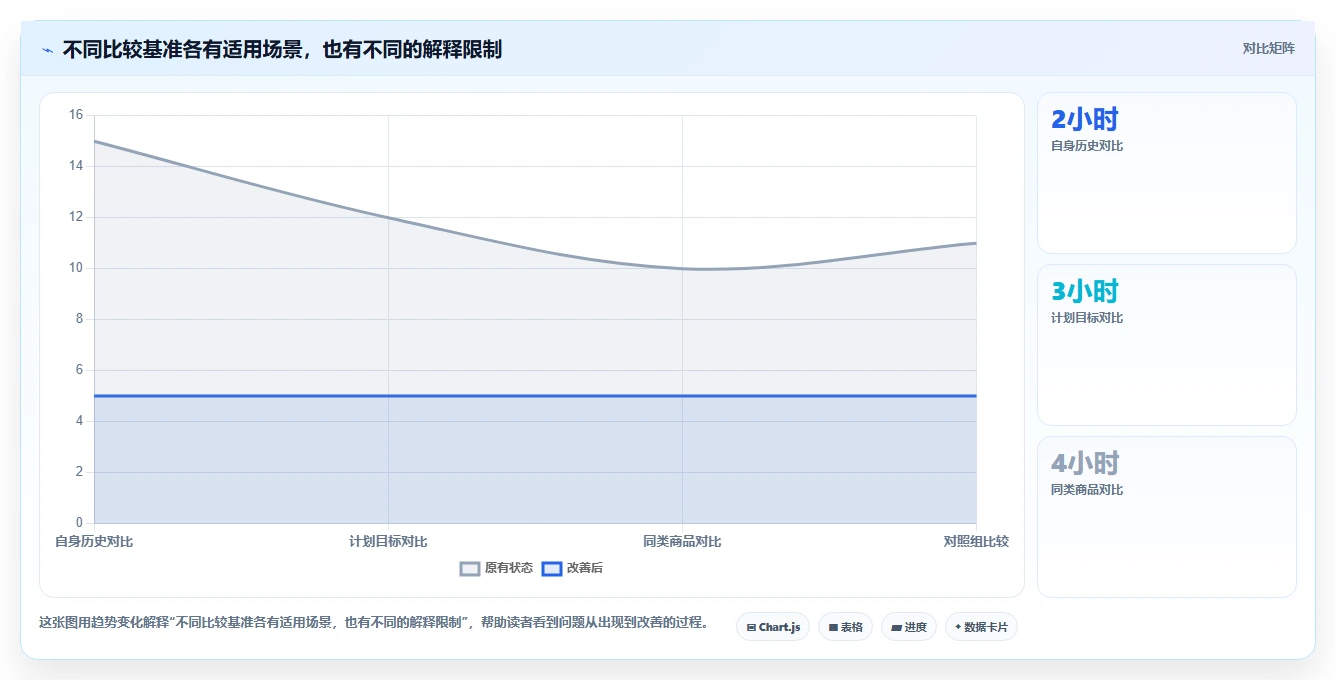Screen dimensions: 1336x680
Task: Click the sparkle icon in 数据卡片 tag
Action: (958, 627)
